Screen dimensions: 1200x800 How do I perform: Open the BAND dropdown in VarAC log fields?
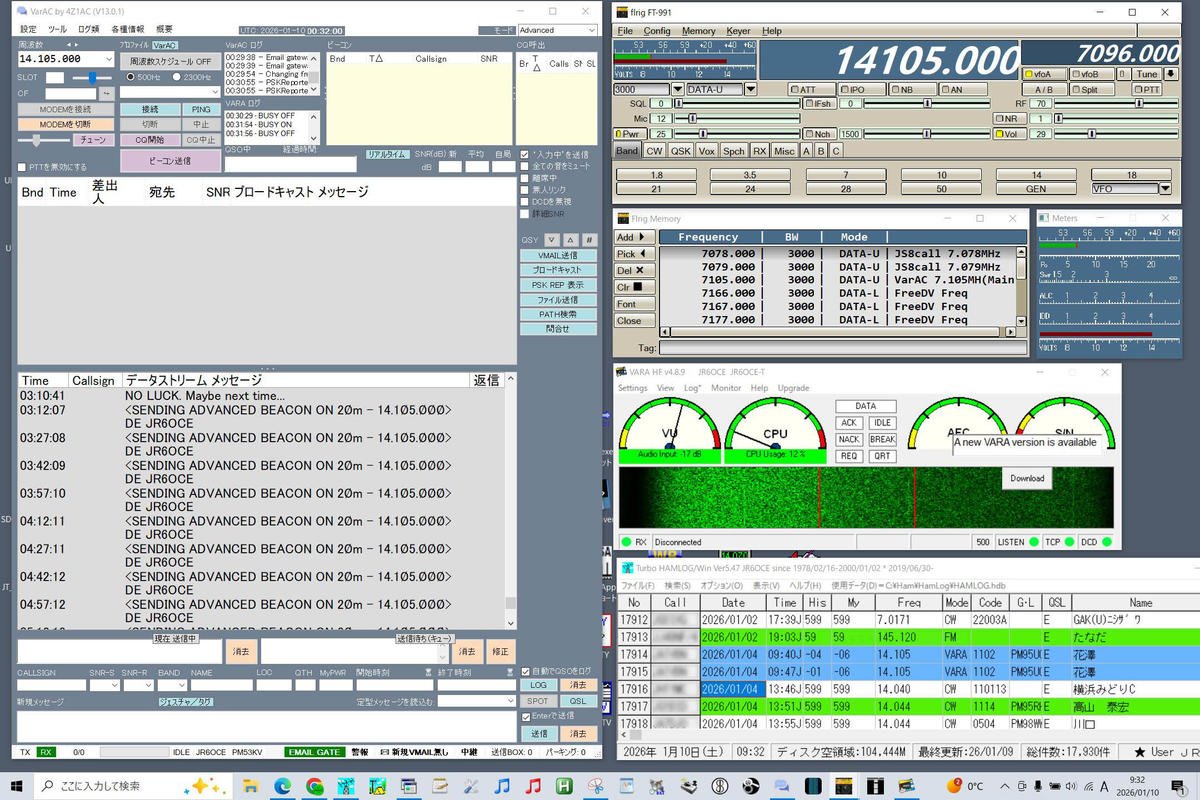[180, 686]
